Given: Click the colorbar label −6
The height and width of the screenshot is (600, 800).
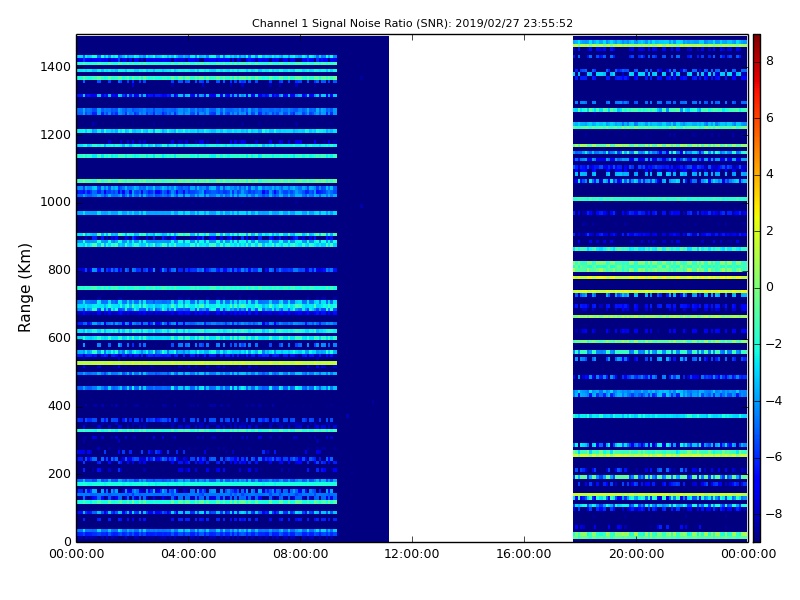Looking at the screenshot, I should [774, 457].
